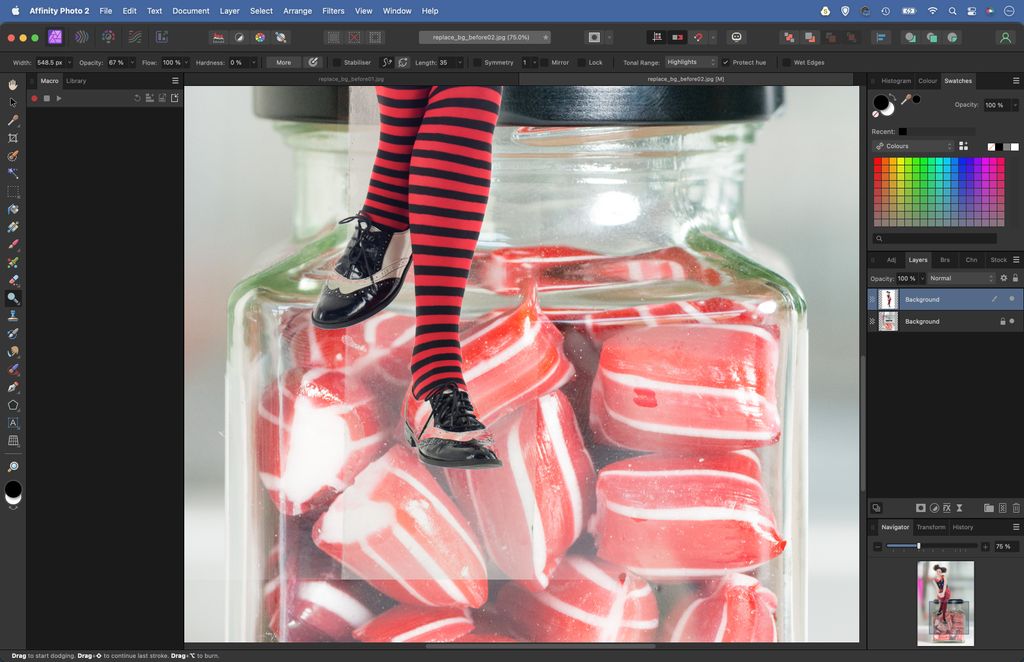Delete layer with trash icon
This screenshot has height=662, width=1024.
(1016, 508)
